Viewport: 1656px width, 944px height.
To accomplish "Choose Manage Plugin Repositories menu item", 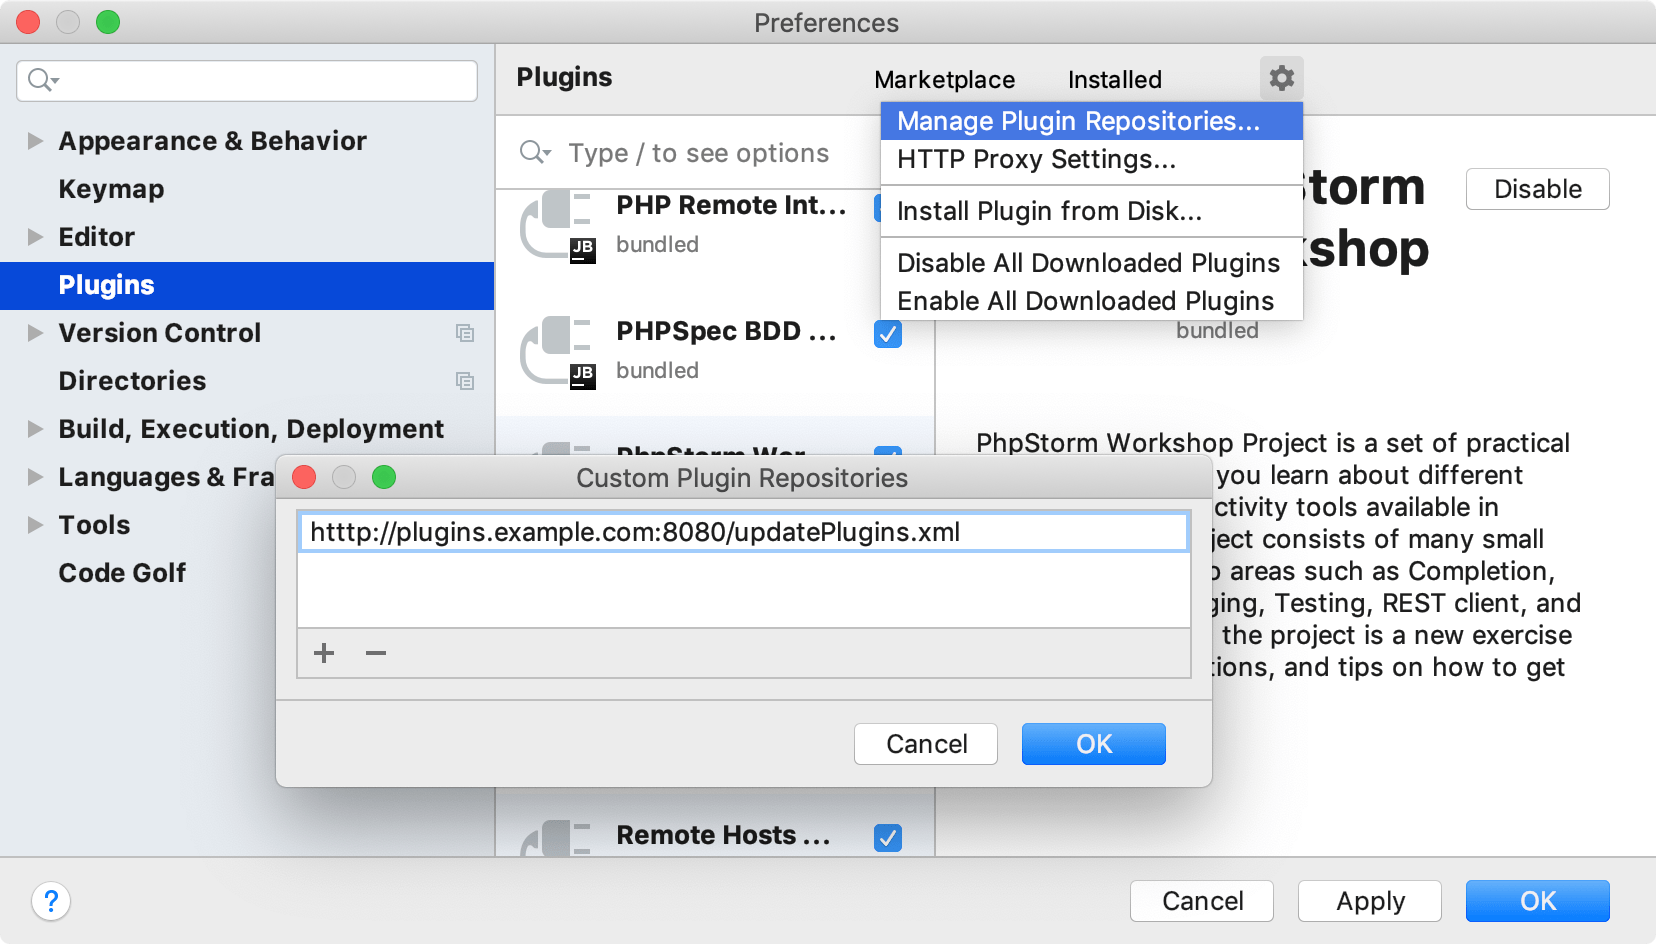I will (x=1091, y=121).
